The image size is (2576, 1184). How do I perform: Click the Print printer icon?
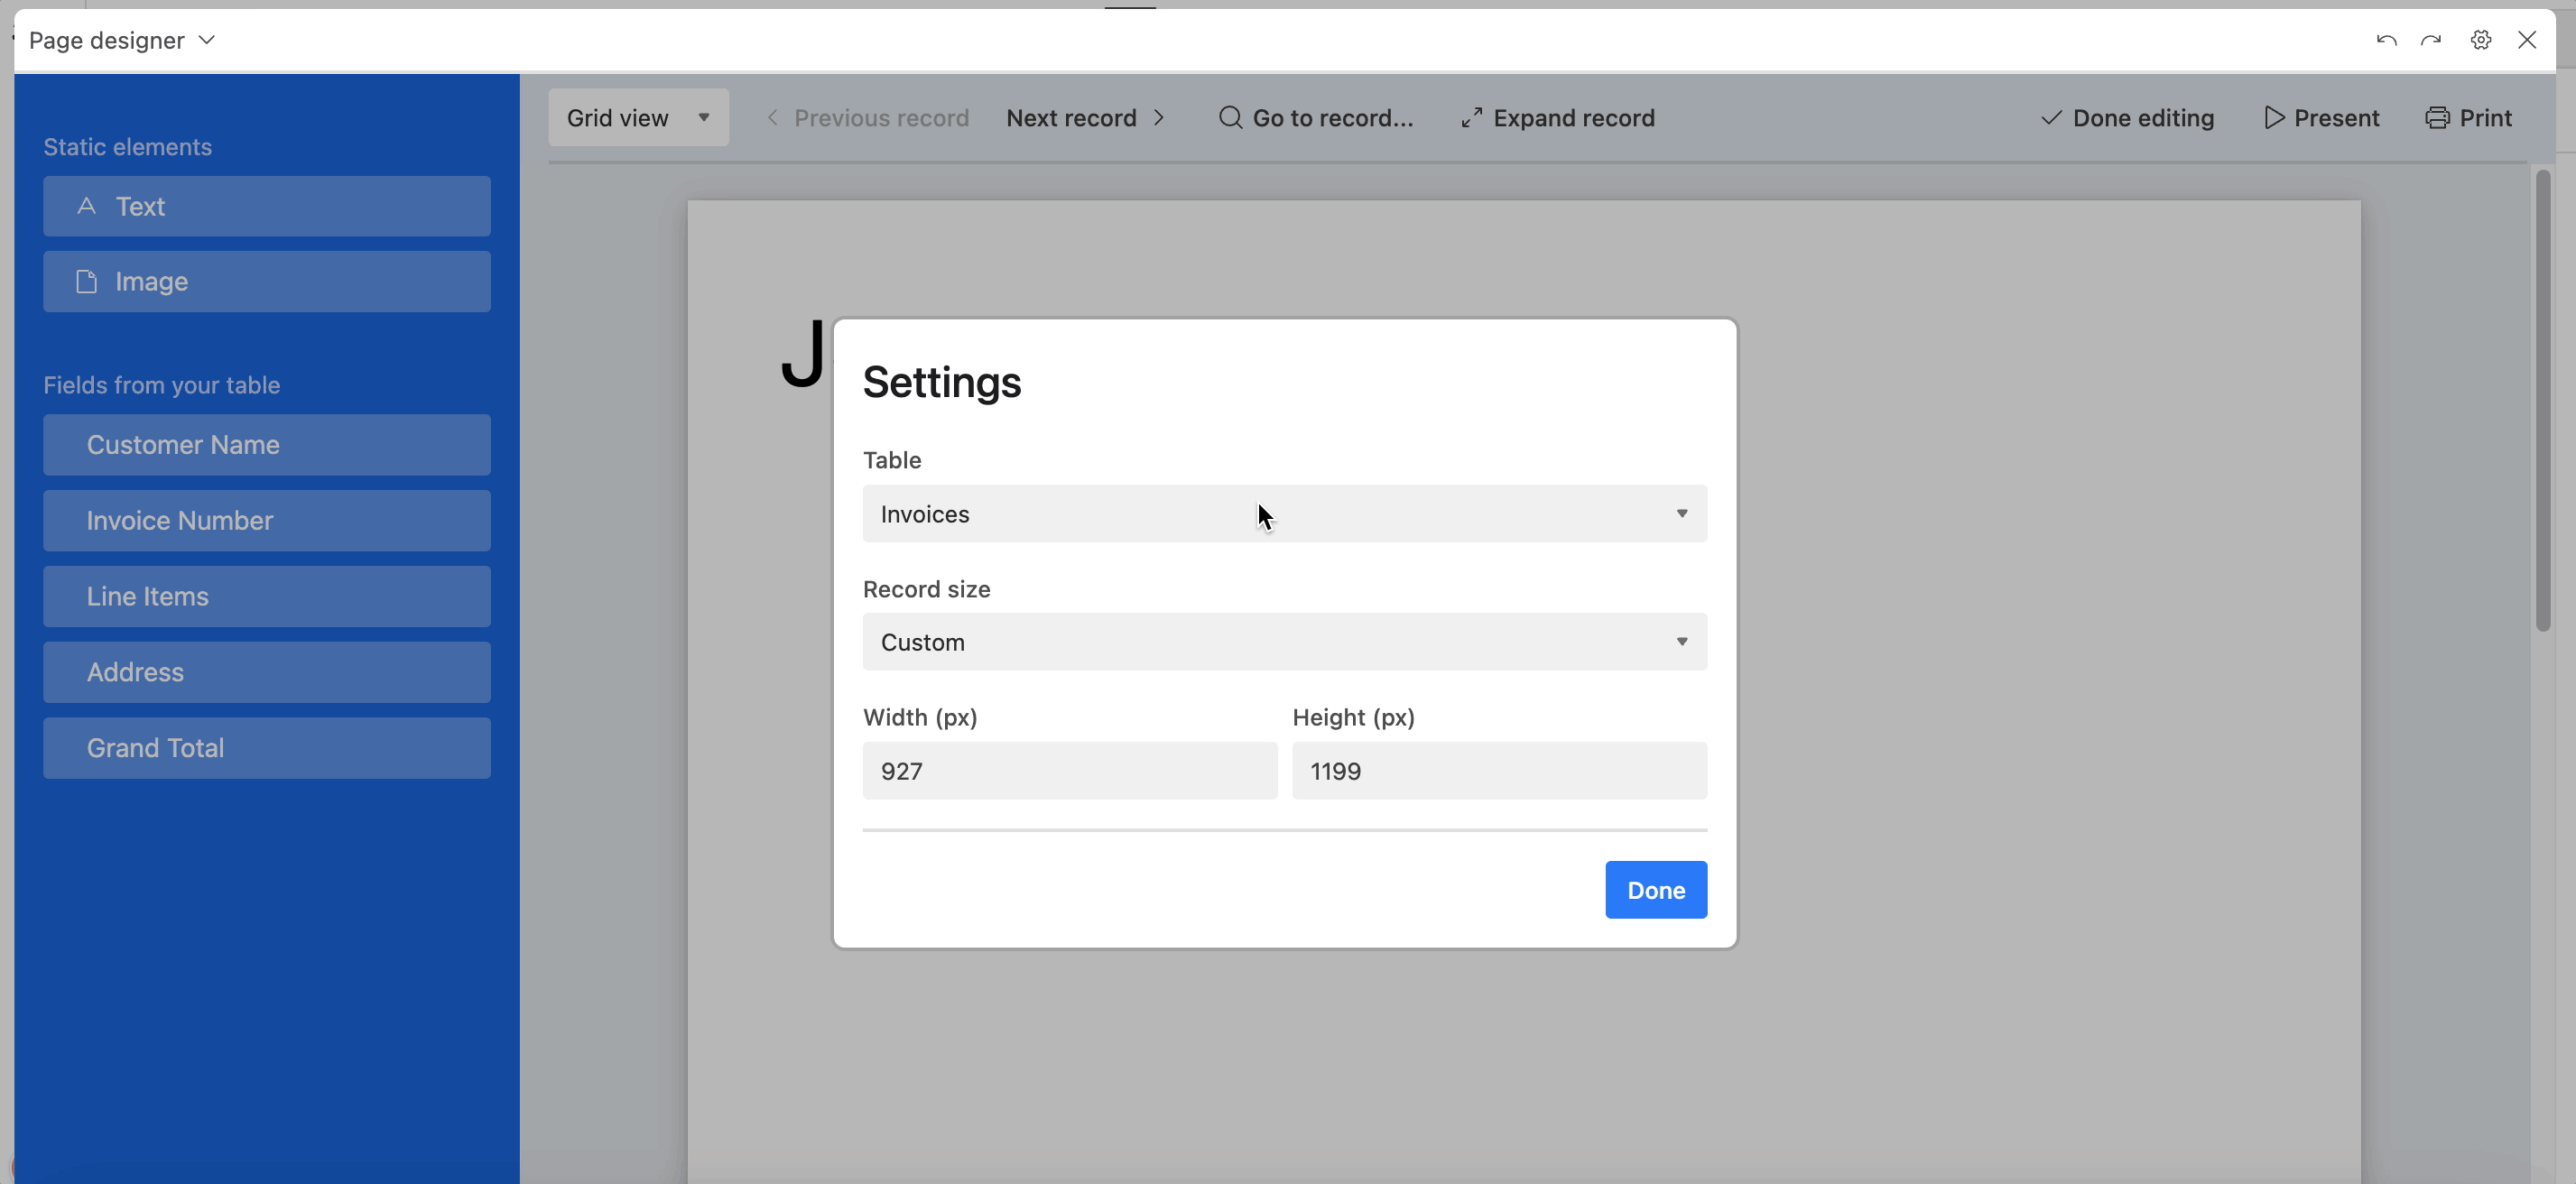point(2437,118)
